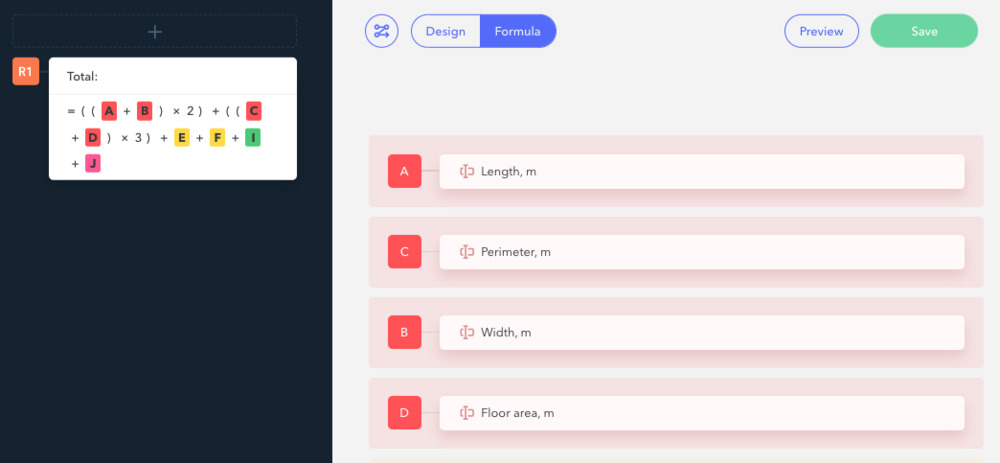Image resolution: width=1000 pixels, height=463 pixels.
Task: Click the red A variable chip in formula
Action: (x=110, y=112)
